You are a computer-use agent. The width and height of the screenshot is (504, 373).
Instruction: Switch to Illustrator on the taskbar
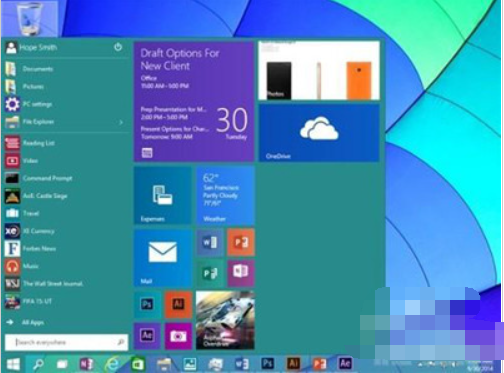coord(293,364)
